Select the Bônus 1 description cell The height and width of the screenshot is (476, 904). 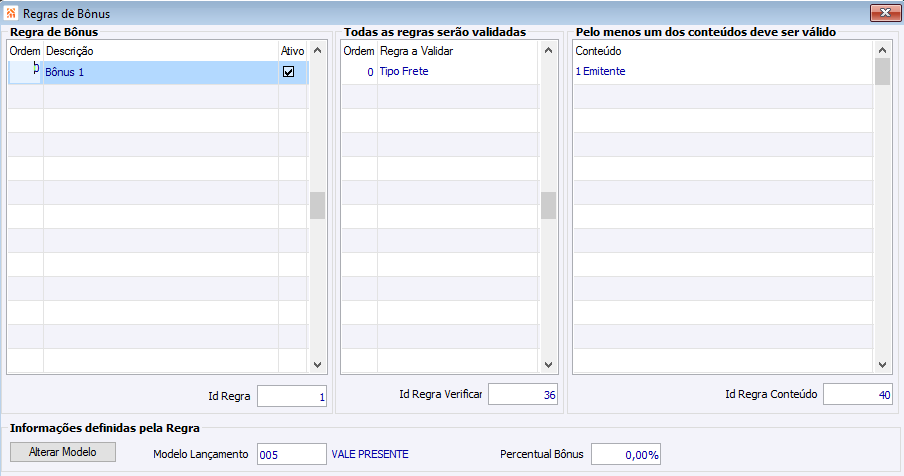pos(161,73)
